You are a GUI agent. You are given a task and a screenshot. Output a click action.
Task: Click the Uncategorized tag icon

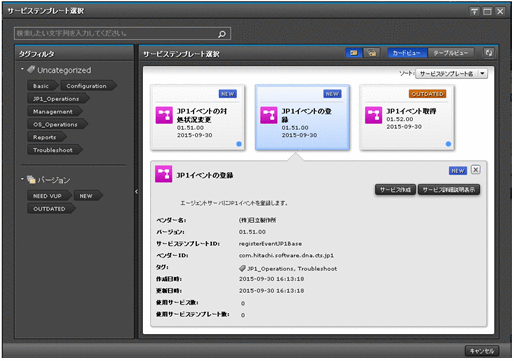31,69
